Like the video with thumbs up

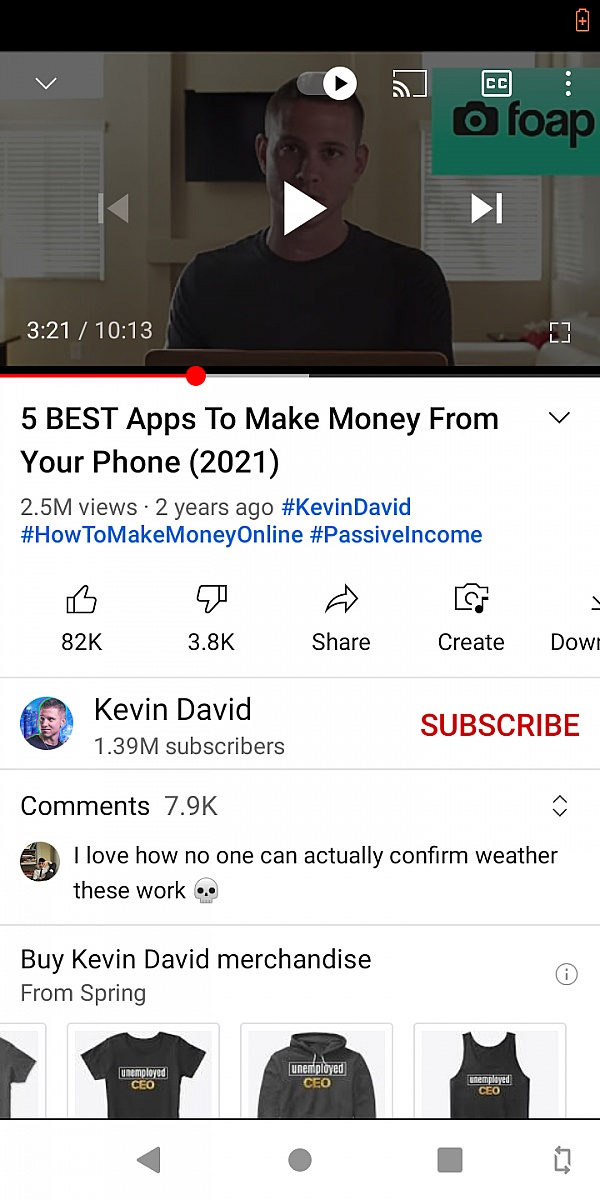click(x=81, y=599)
